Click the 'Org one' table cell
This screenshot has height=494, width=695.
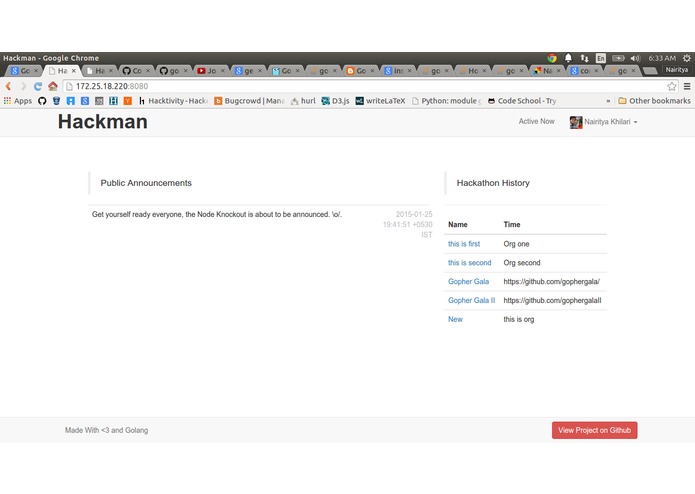516,244
